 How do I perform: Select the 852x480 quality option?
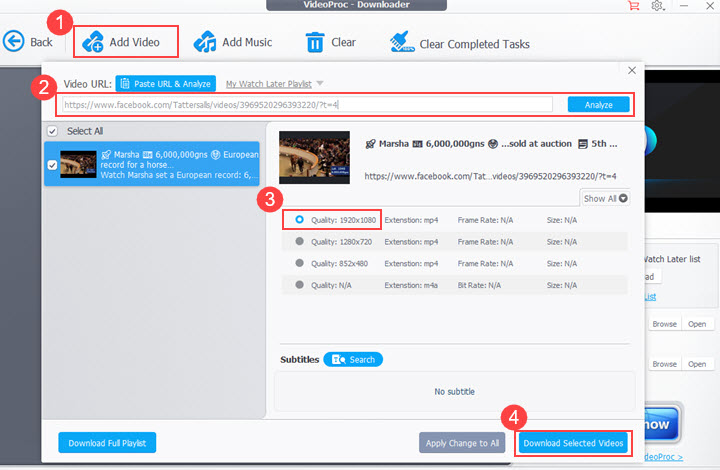pyautogui.click(x=299, y=263)
